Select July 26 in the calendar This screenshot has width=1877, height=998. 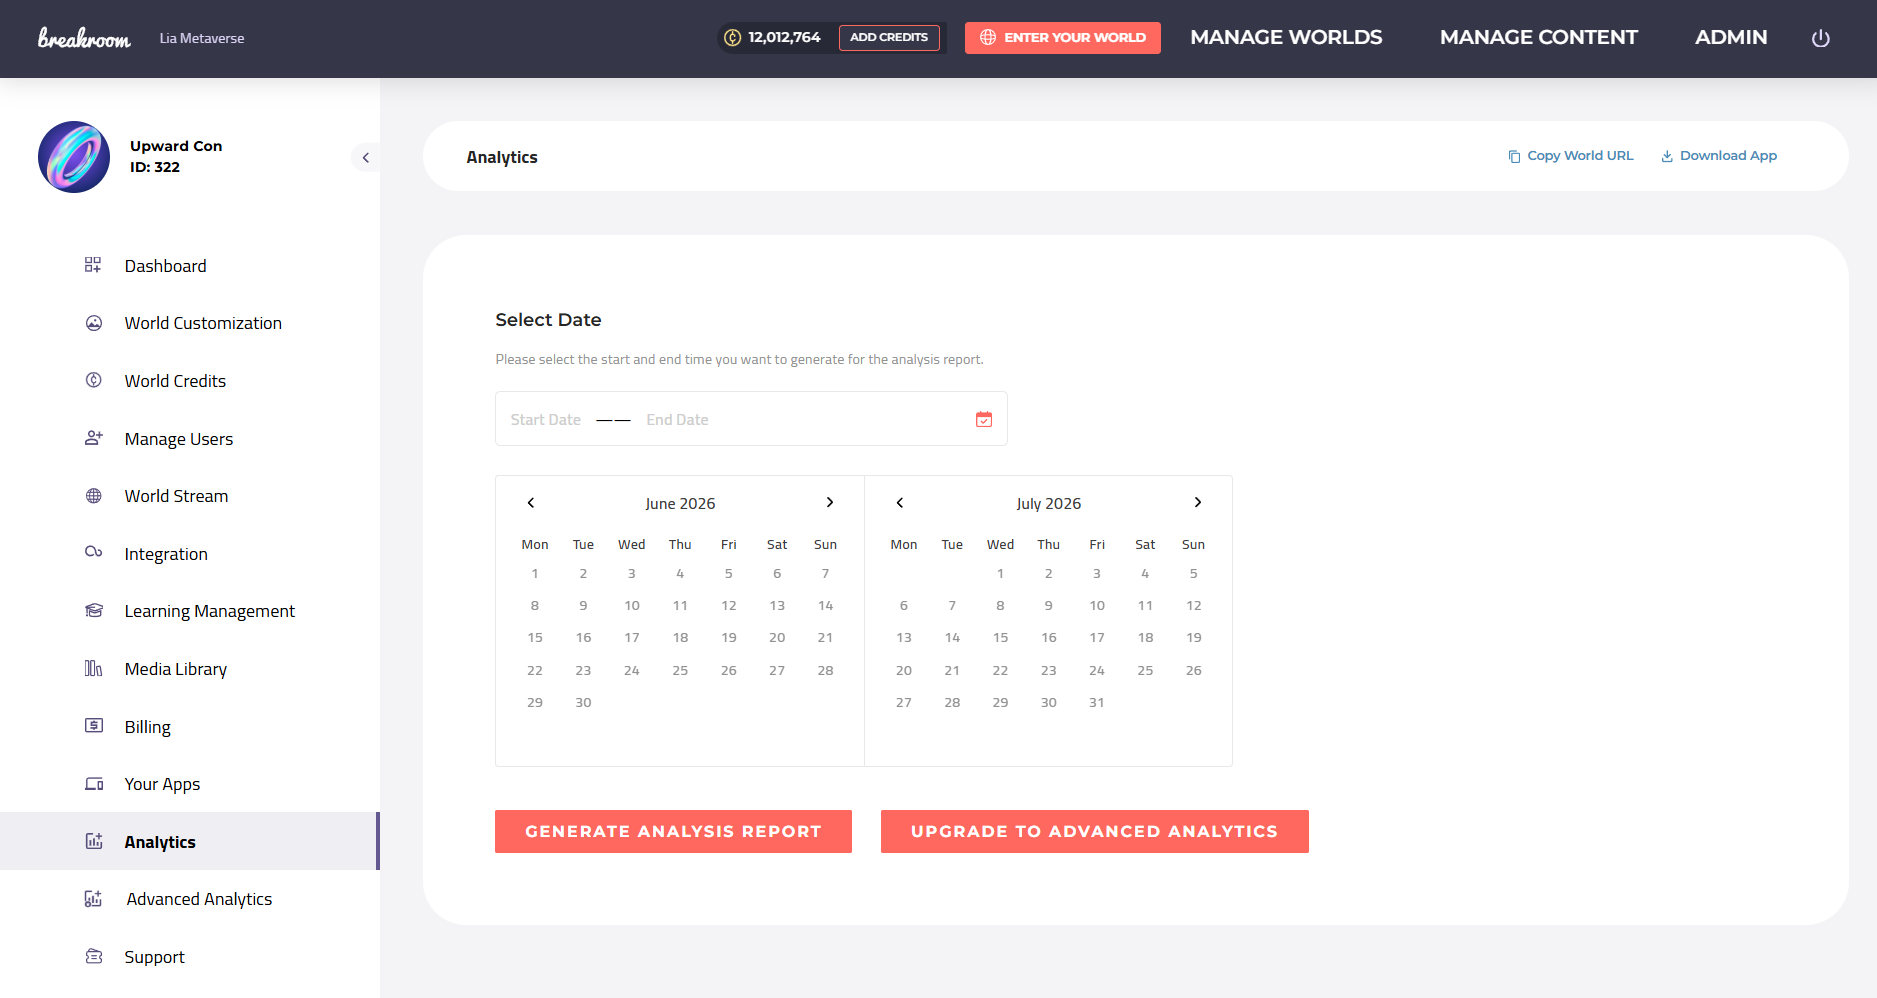1194,671
